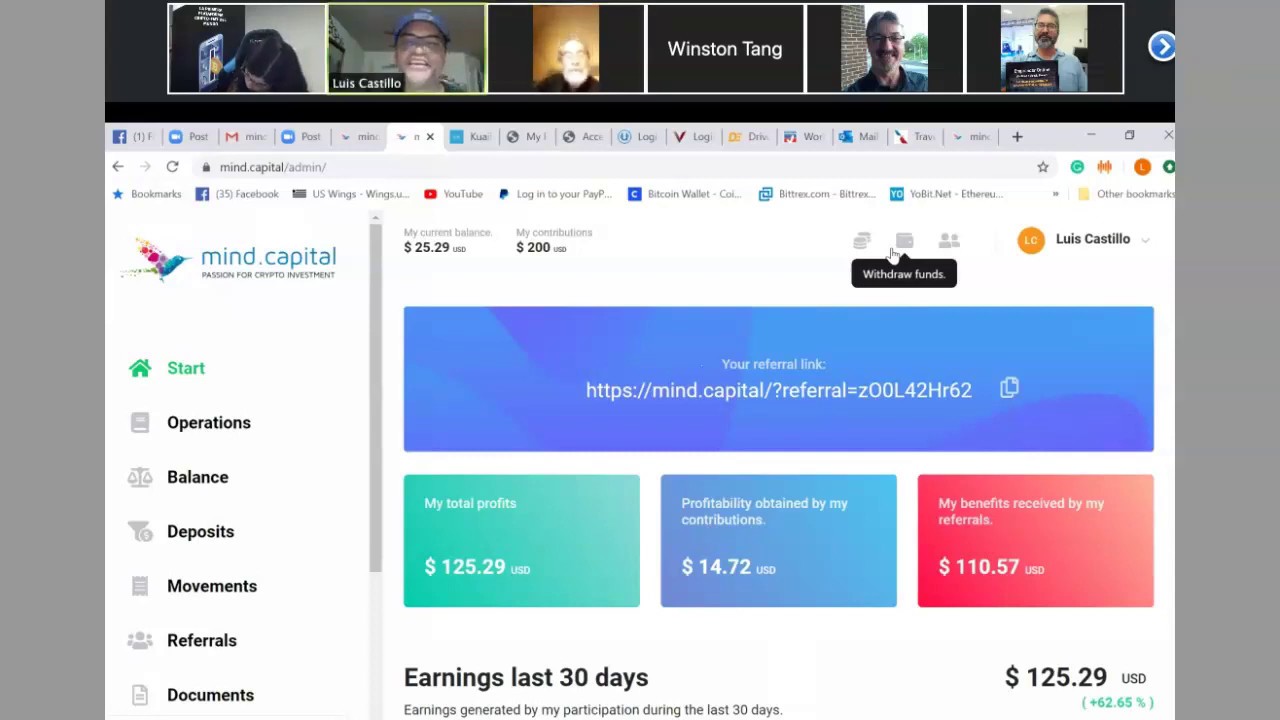The height and width of the screenshot is (720, 1280).
Task: Click the list icon beside Movements
Action: coord(140,586)
